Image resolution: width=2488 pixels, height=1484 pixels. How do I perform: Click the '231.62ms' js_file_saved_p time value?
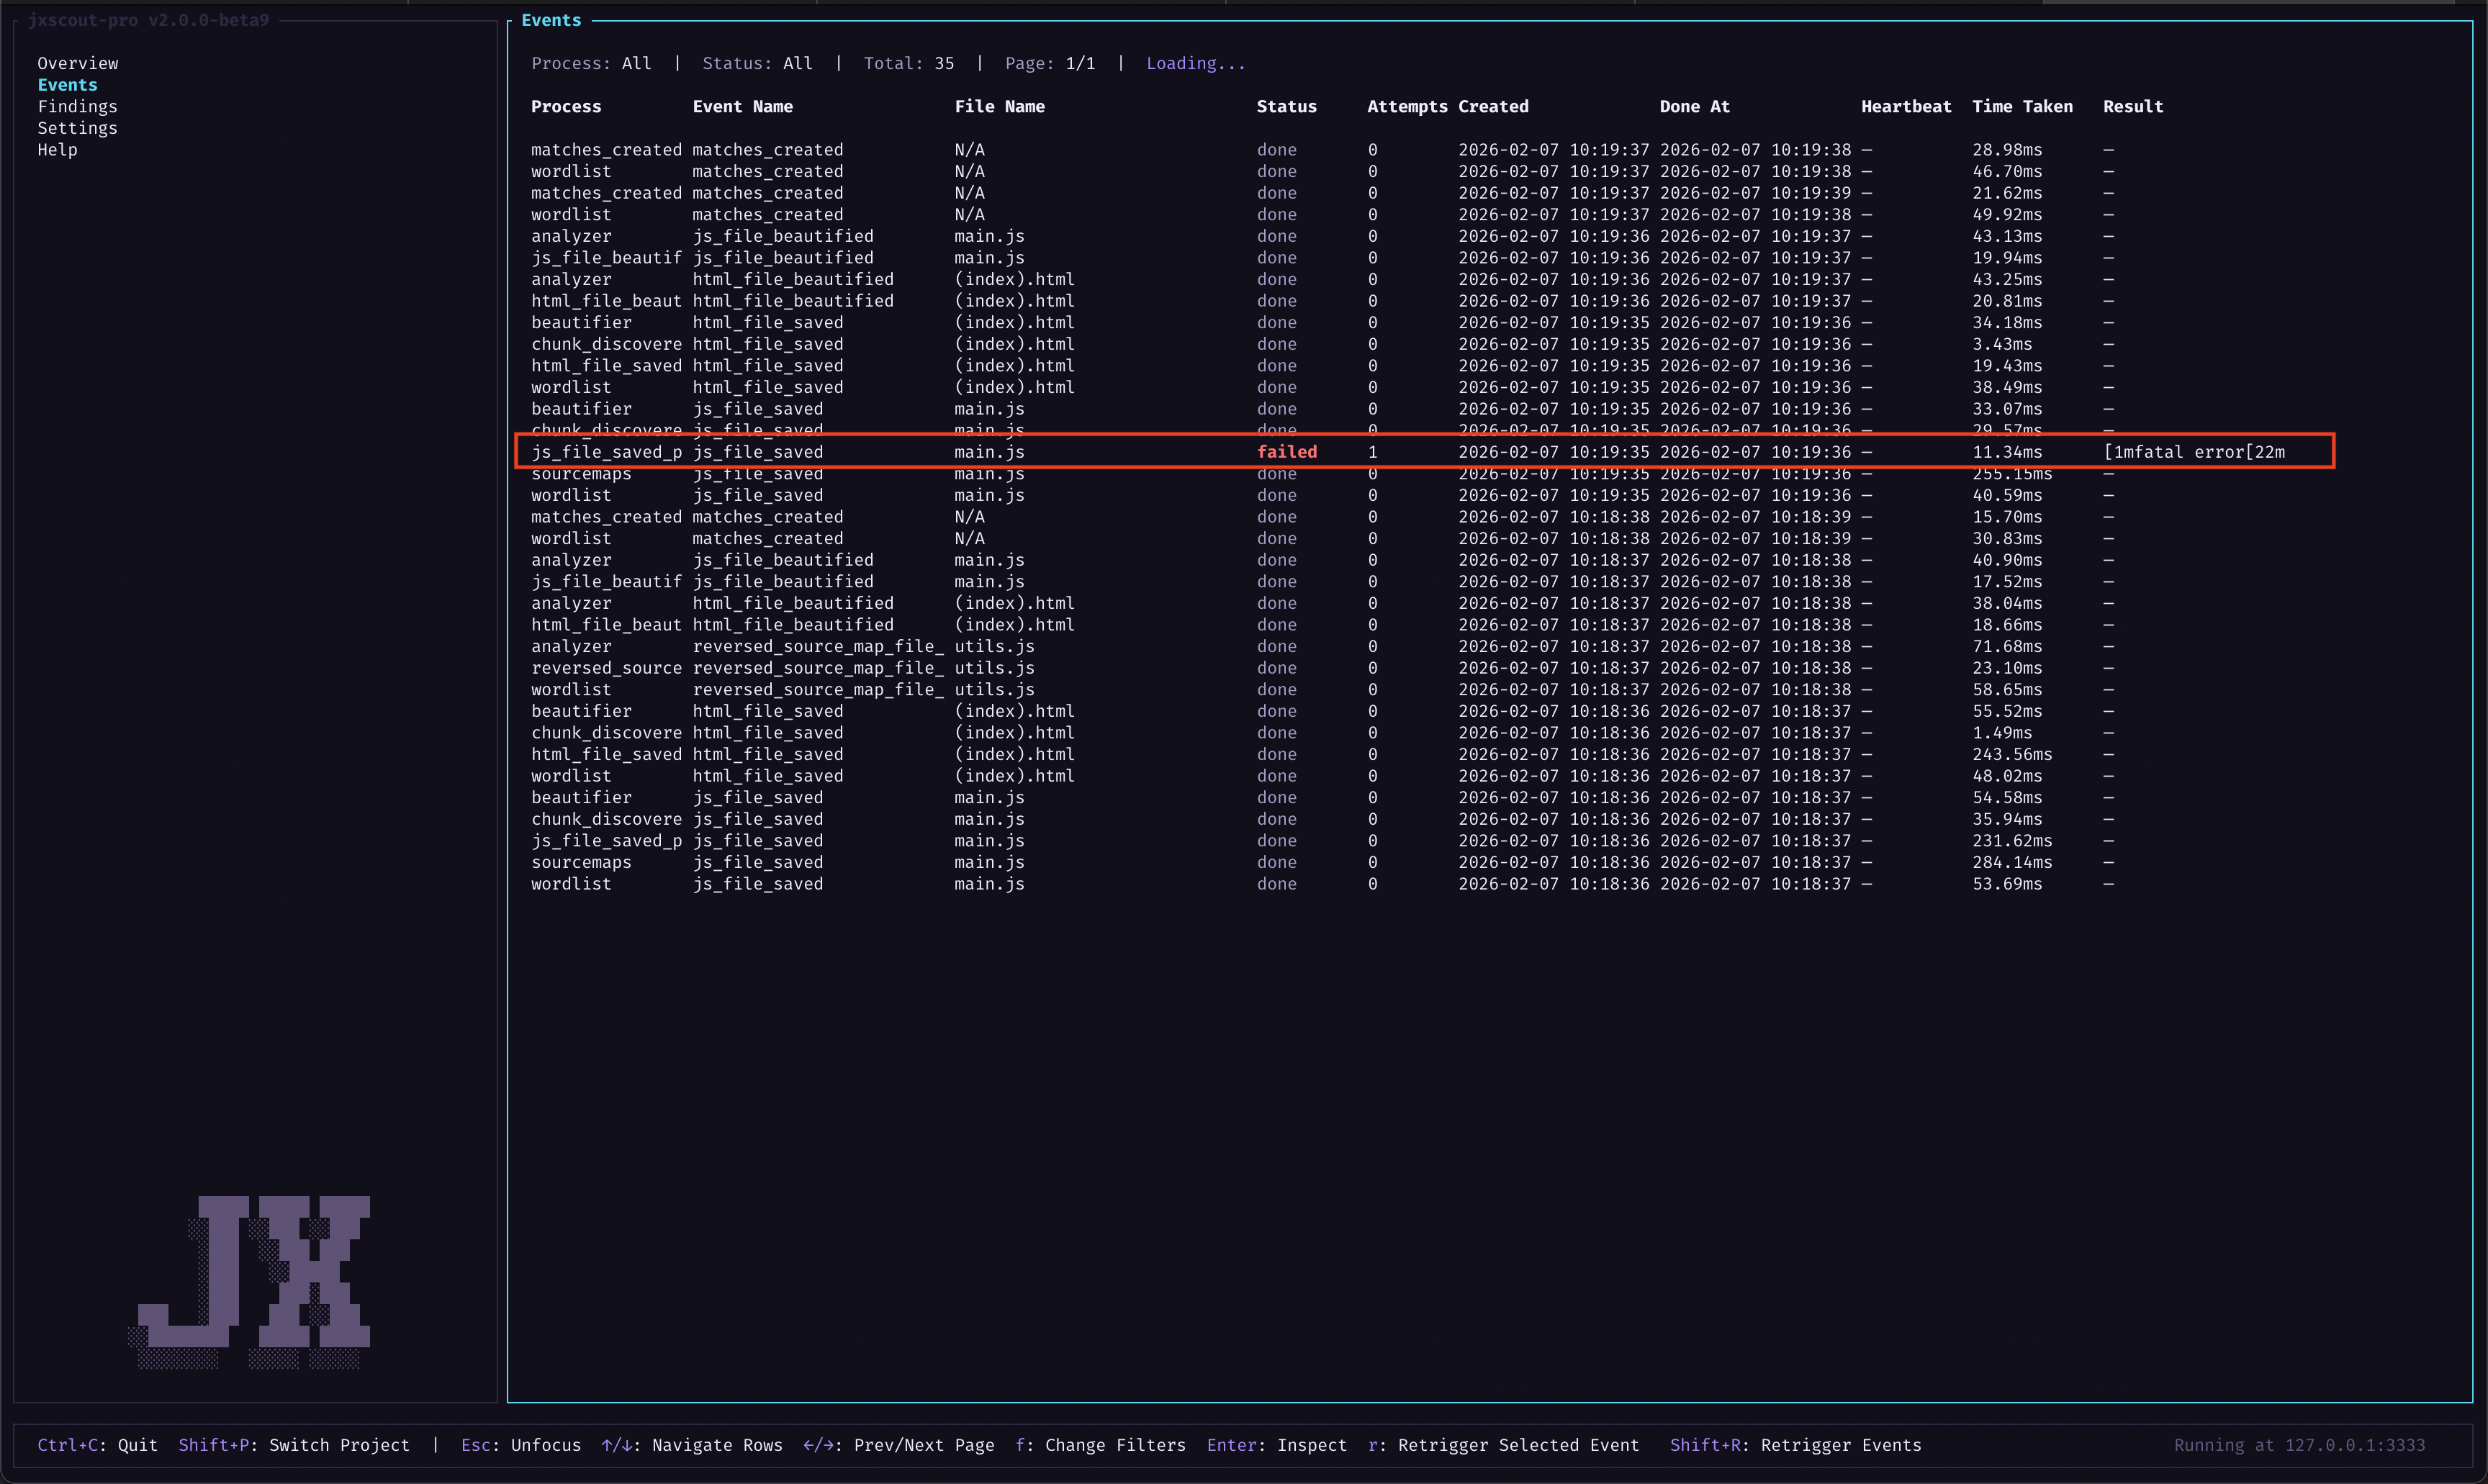click(x=2012, y=841)
